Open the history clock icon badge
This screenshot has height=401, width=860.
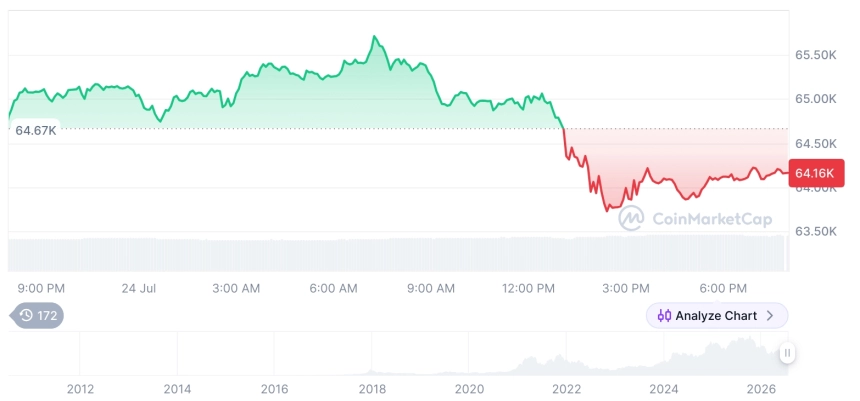(x=26, y=315)
